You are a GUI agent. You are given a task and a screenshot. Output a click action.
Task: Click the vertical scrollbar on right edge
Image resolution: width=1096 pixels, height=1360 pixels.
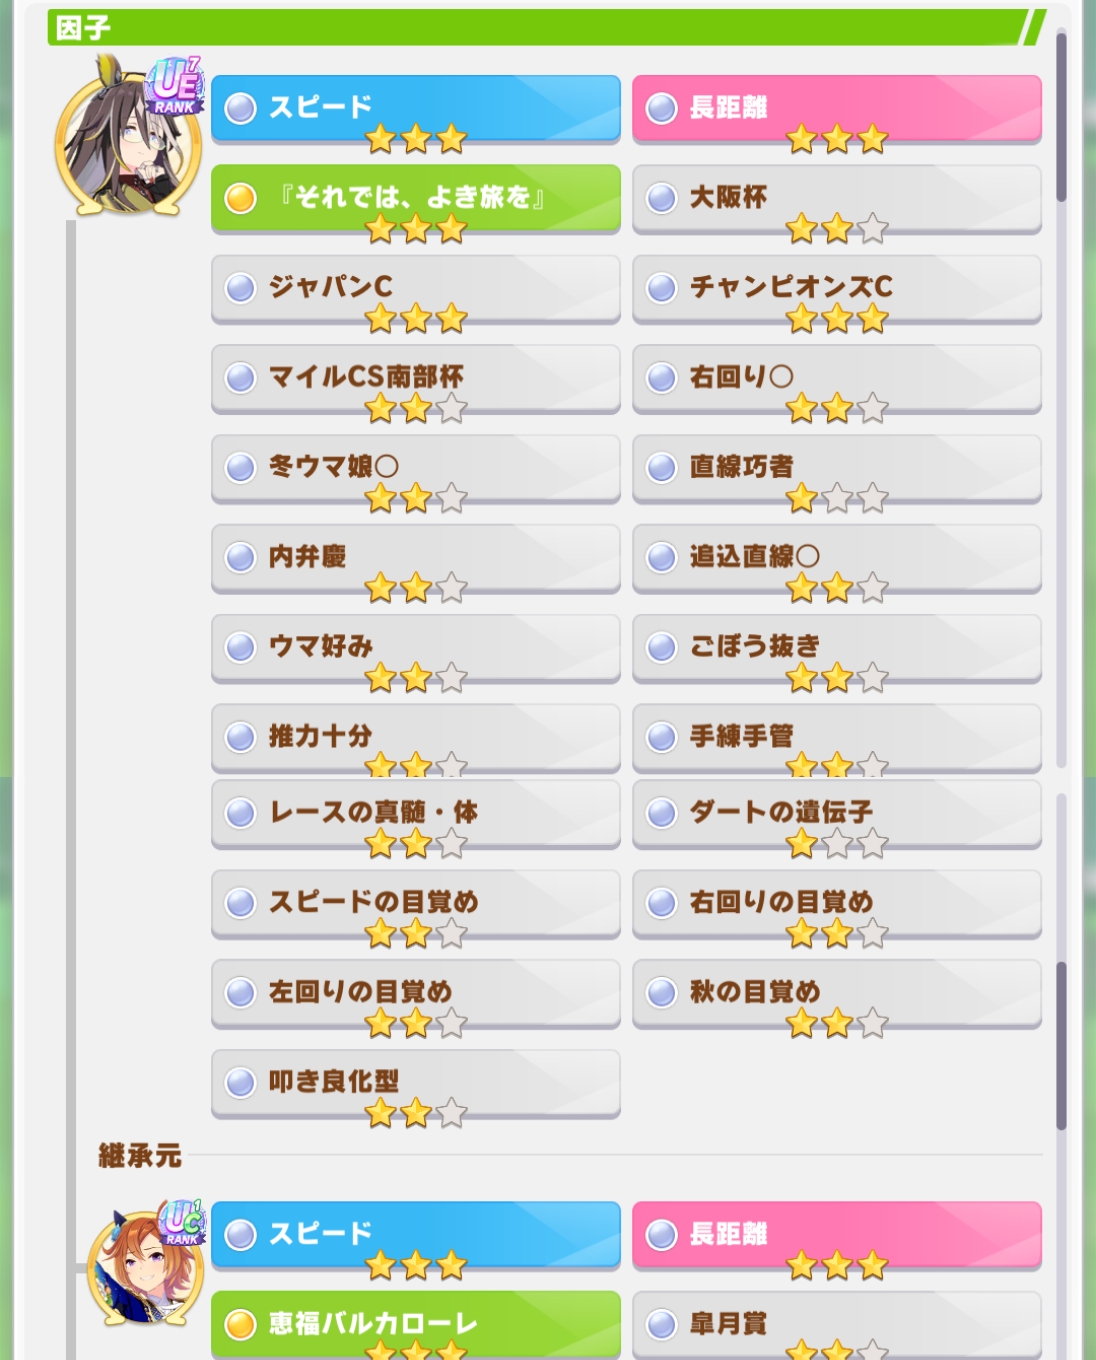coord(1061,580)
